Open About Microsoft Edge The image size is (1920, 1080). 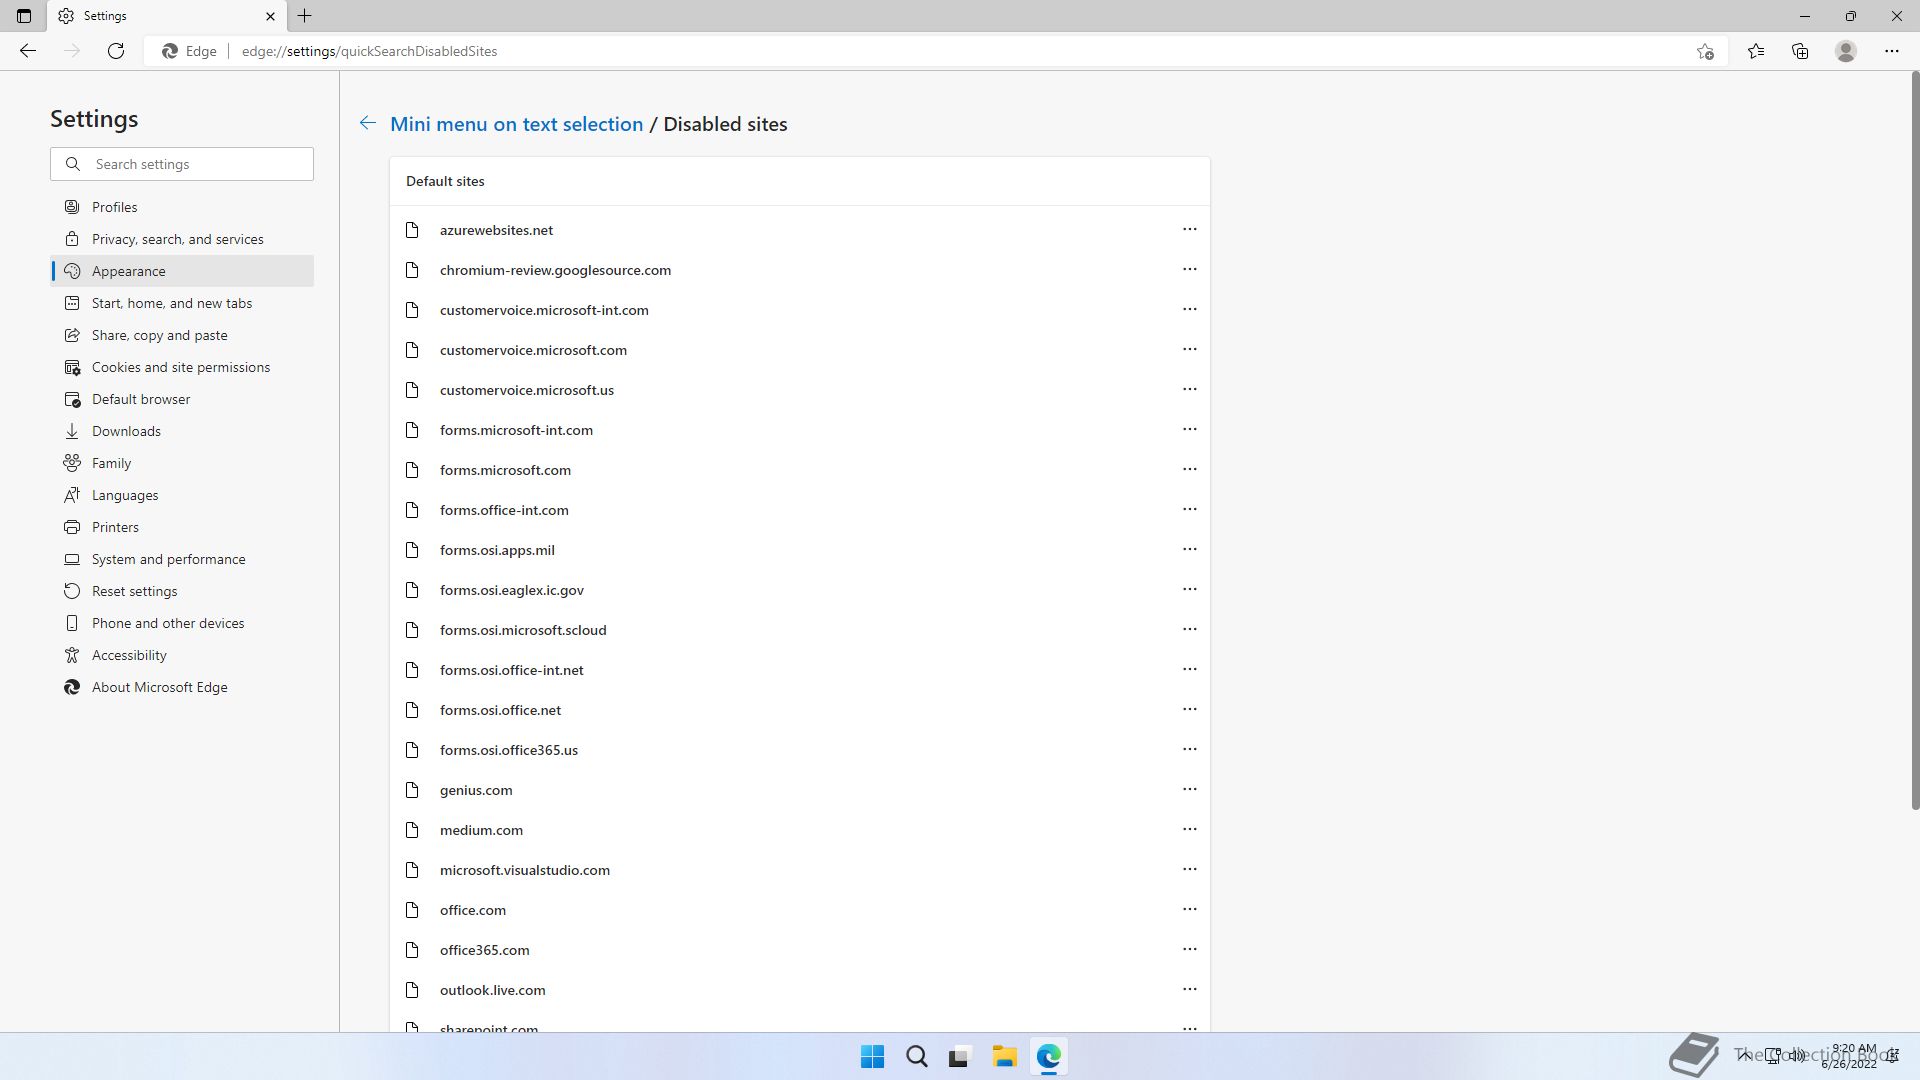point(182,687)
